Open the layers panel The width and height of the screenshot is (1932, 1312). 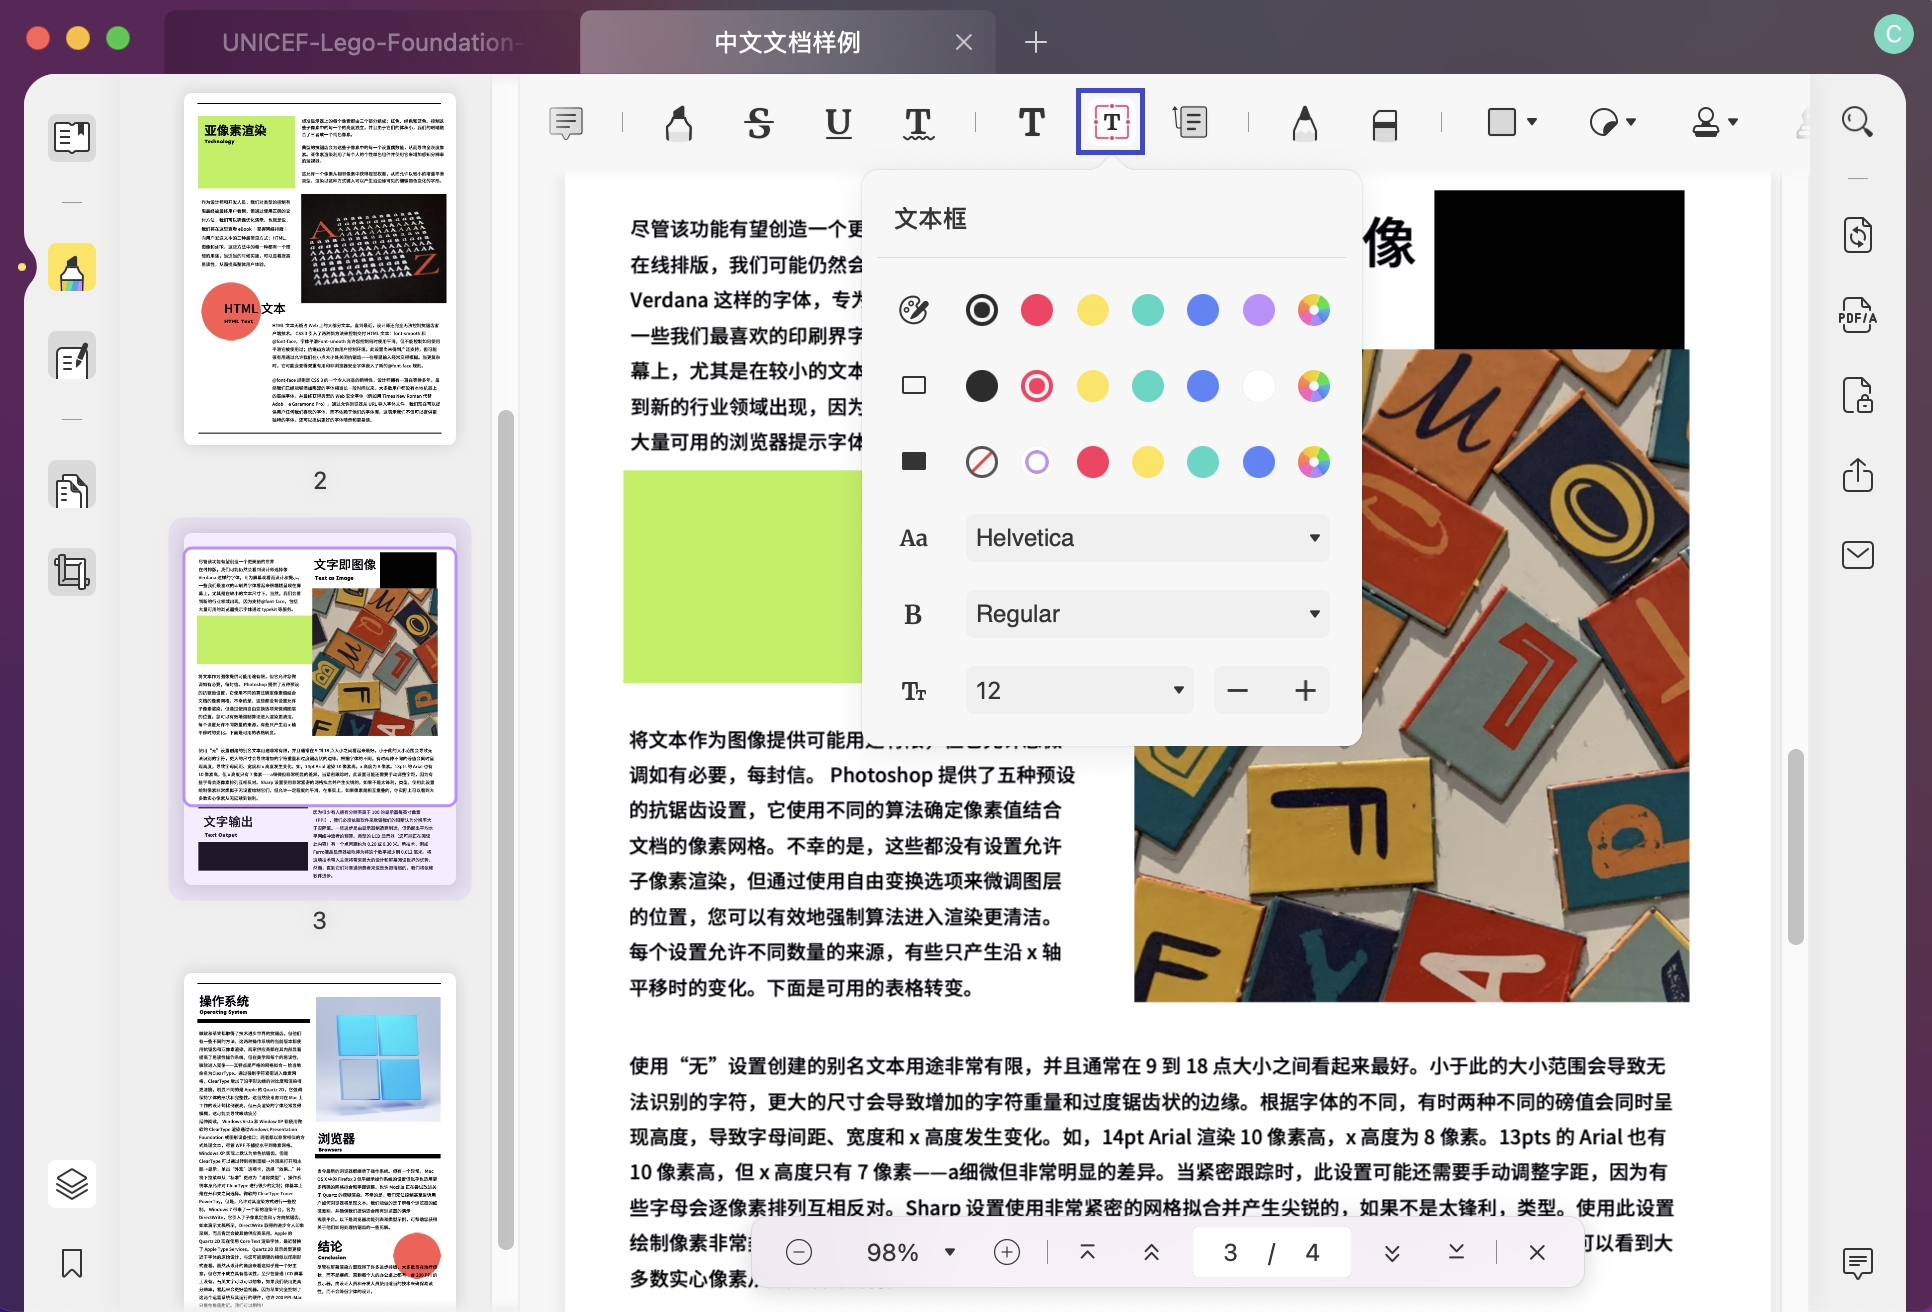pos(72,1184)
